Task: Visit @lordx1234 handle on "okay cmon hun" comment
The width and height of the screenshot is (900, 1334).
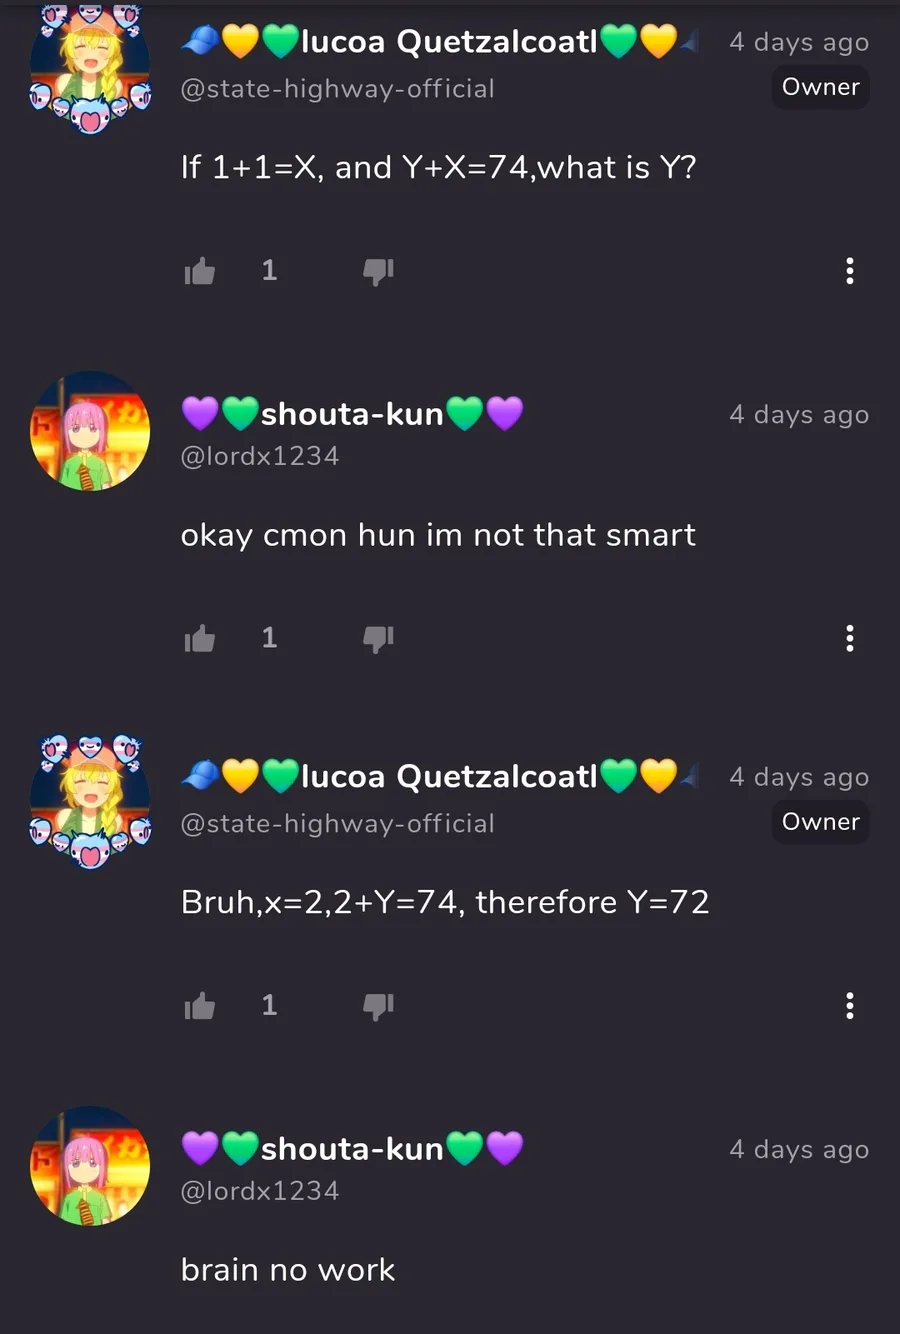Action: [260, 456]
